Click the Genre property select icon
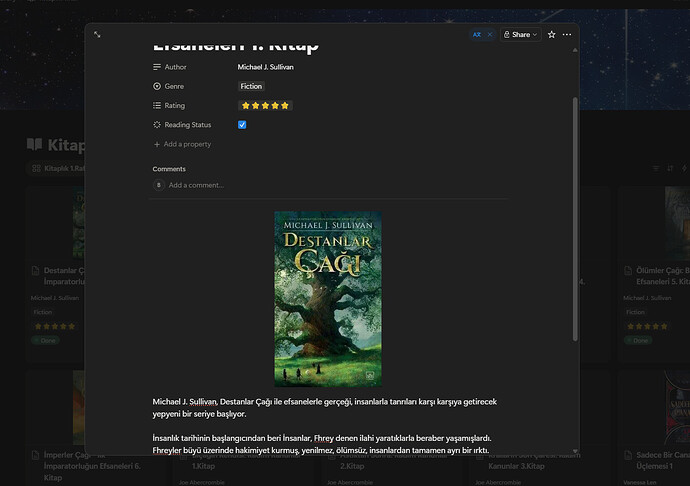Screen dimensions: 690x486 (157, 86)
